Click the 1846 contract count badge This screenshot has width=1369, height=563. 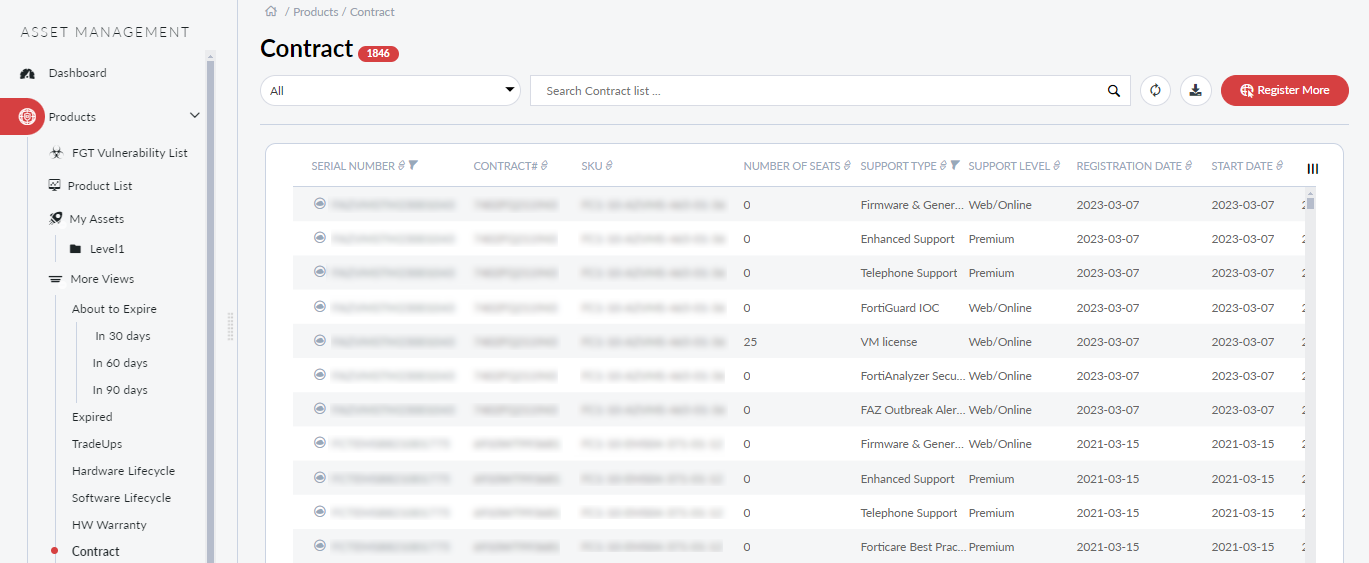pyautogui.click(x=378, y=54)
